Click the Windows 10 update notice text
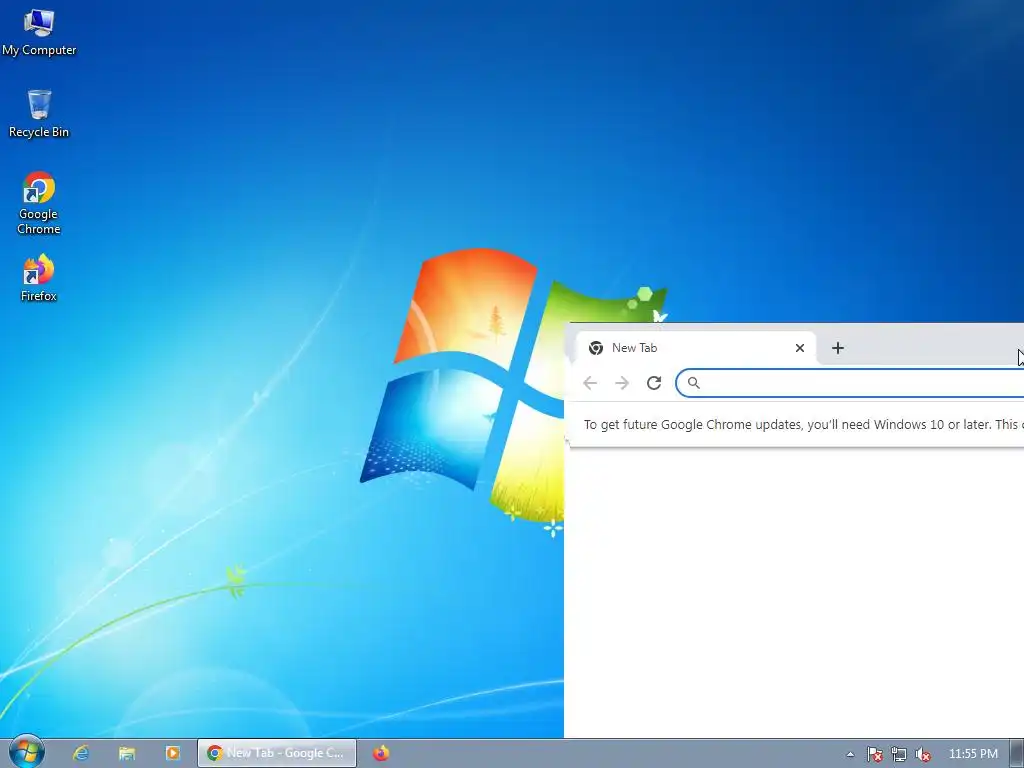Screen dimensions: 1024x768 coord(803,424)
